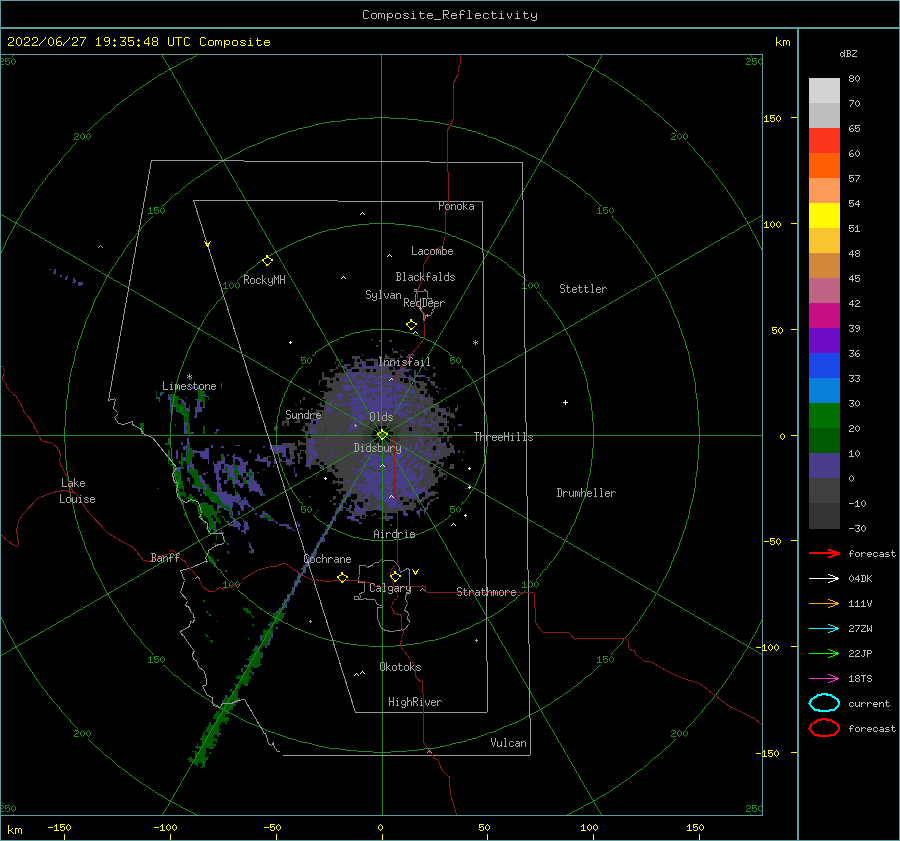Select the 42 dBZ pink color swatch
This screenshot has width=900, height=841.
824,291
